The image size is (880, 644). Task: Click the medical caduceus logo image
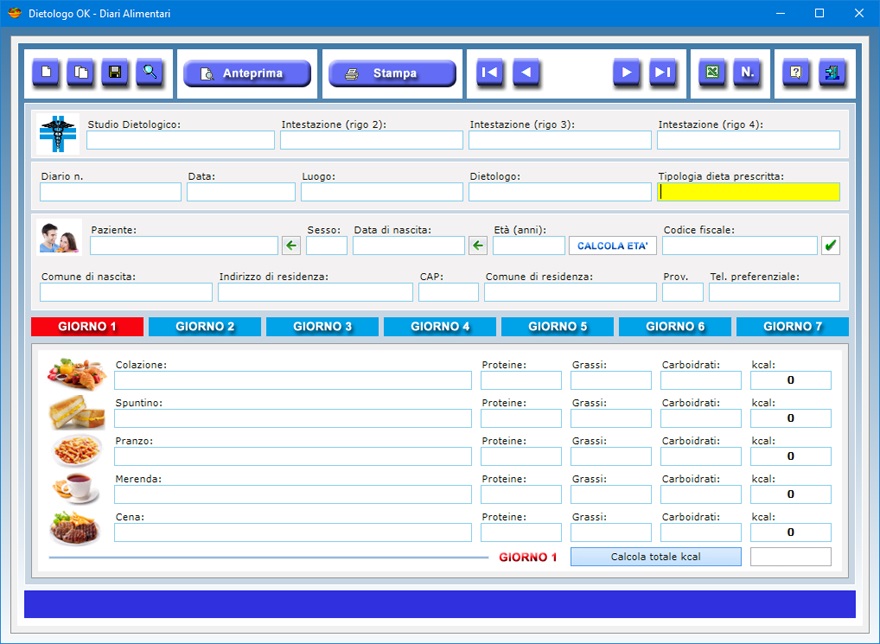(58, 134)
